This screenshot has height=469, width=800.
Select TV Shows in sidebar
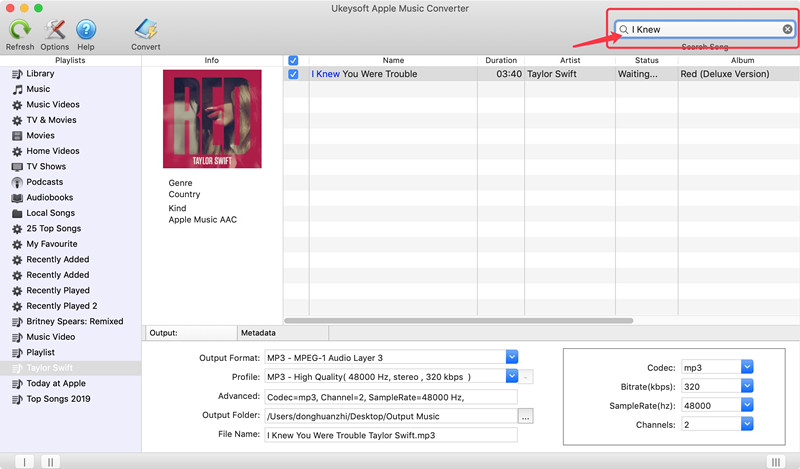click(46, 166)
